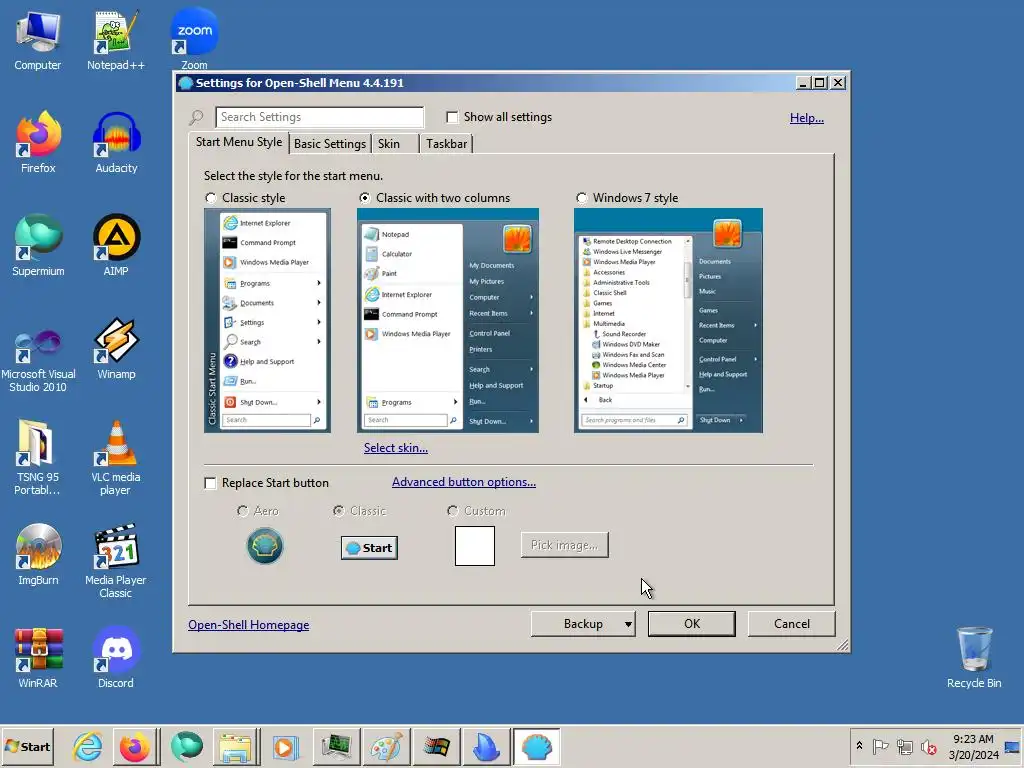Click the Cancel button
The width and height of the screenshot is (1024, 768).
click(792, 624)
